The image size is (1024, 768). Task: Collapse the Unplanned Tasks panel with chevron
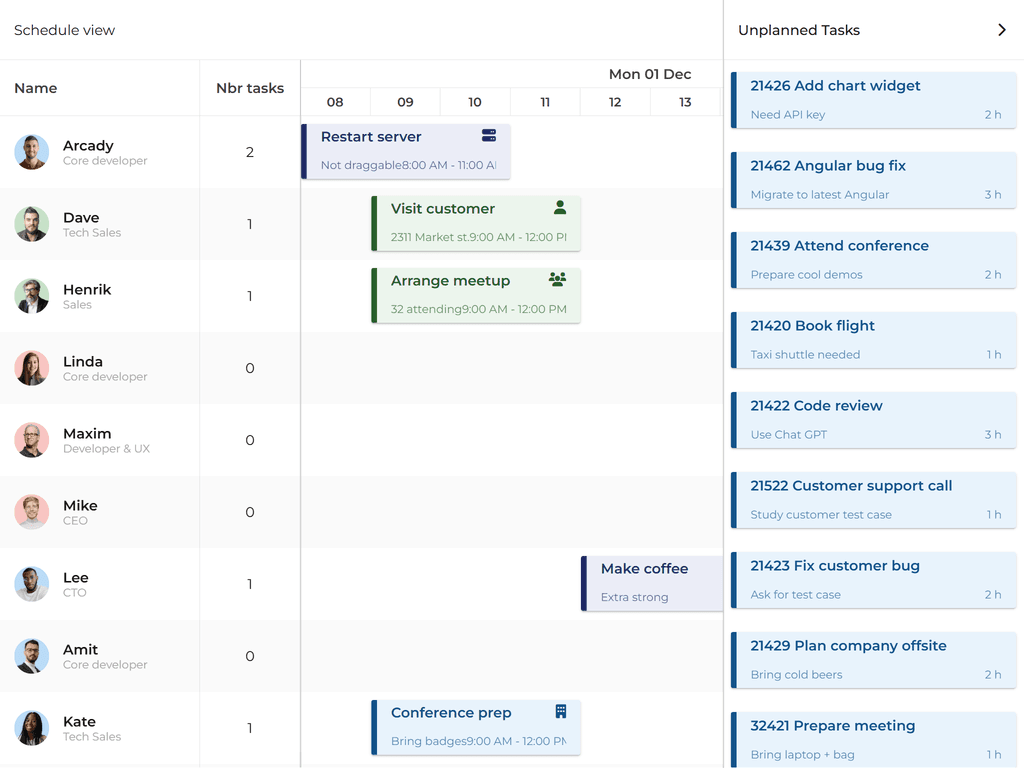[x=1001, y=30]
